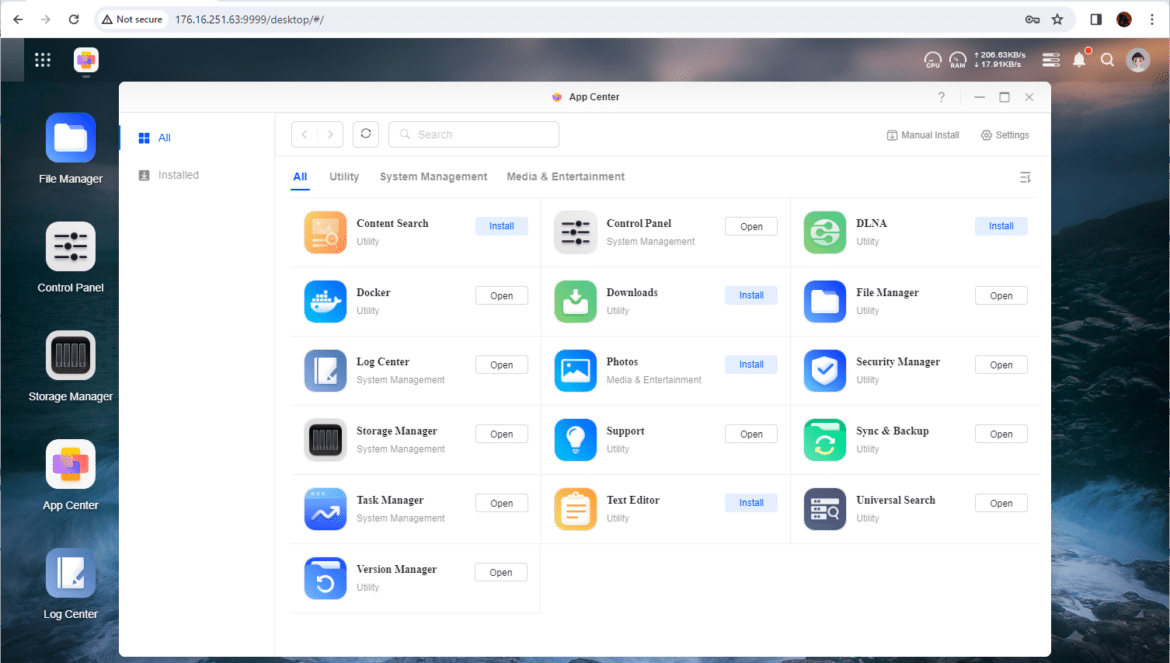This screenshot has height=663, width=1170.
Task: Open the user avatar menu
Action: pos(1138,60)
